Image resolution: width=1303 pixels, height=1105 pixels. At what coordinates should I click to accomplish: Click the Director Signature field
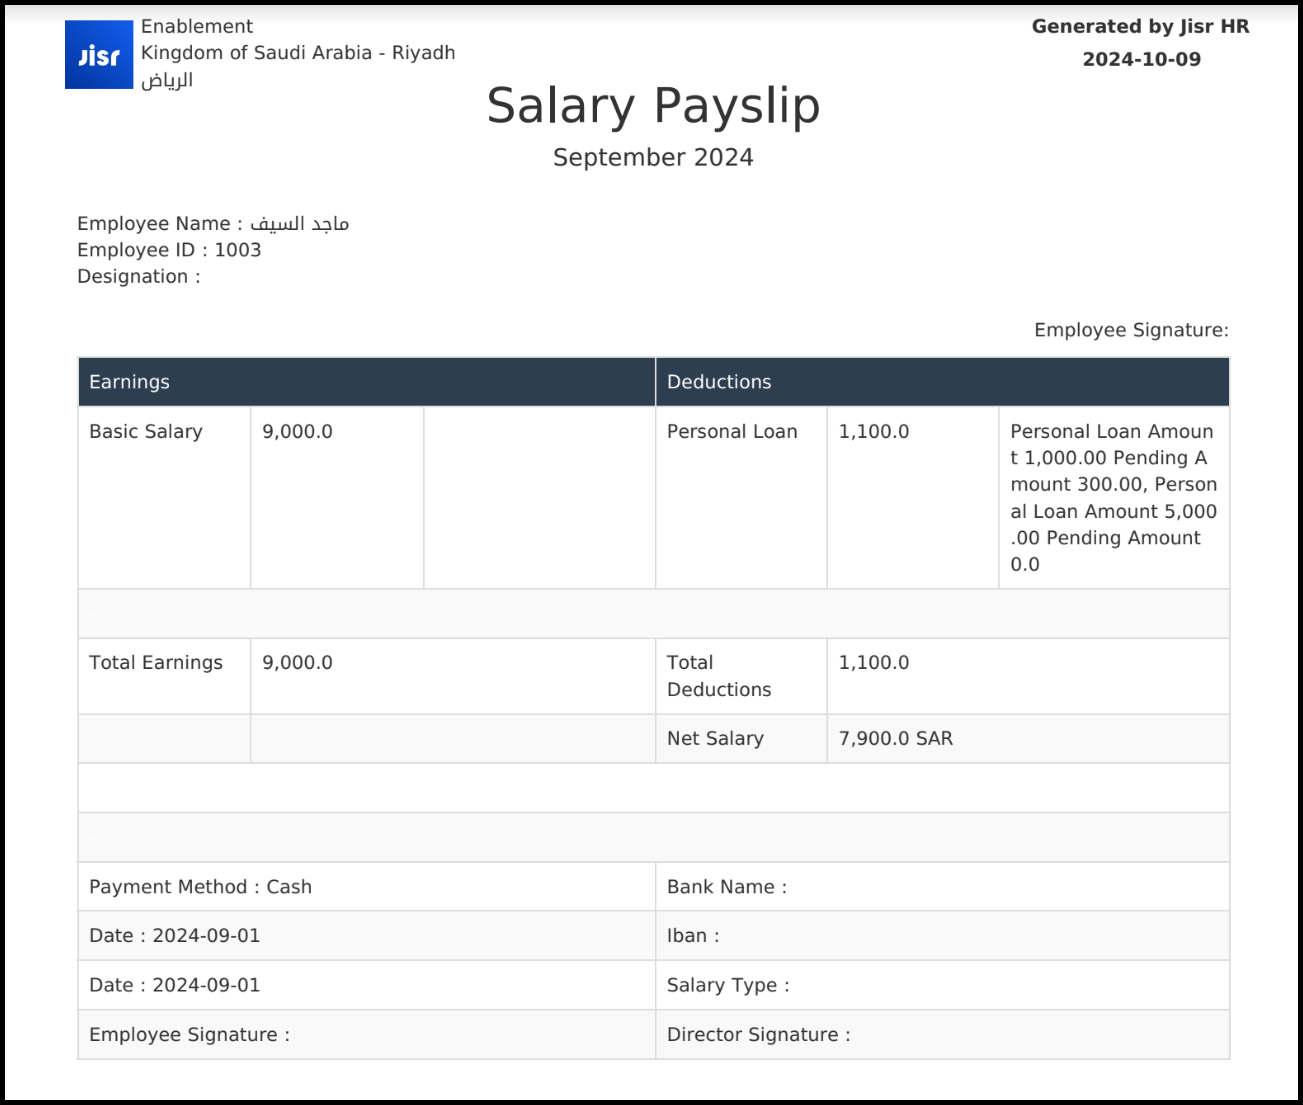(x=758, y=1035)
